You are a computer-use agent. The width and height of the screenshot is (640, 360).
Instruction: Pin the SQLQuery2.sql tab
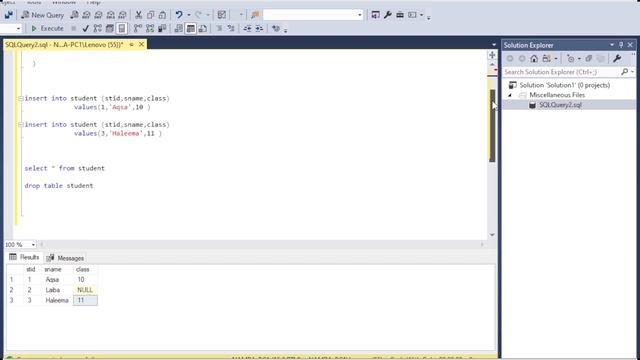131,44
